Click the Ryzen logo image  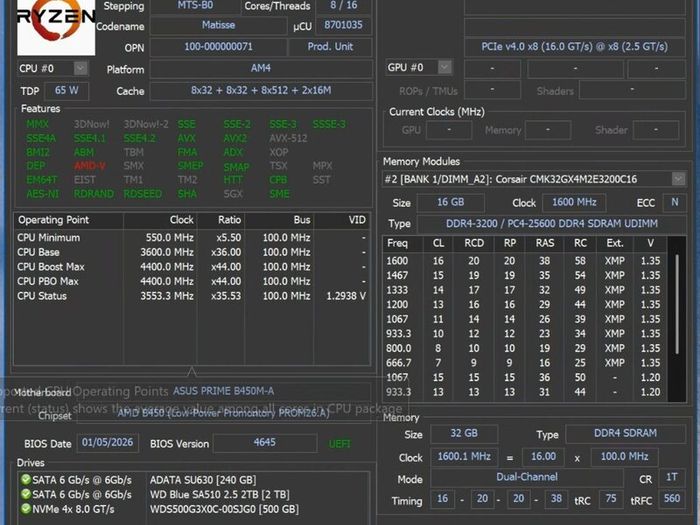click(56, 27)
